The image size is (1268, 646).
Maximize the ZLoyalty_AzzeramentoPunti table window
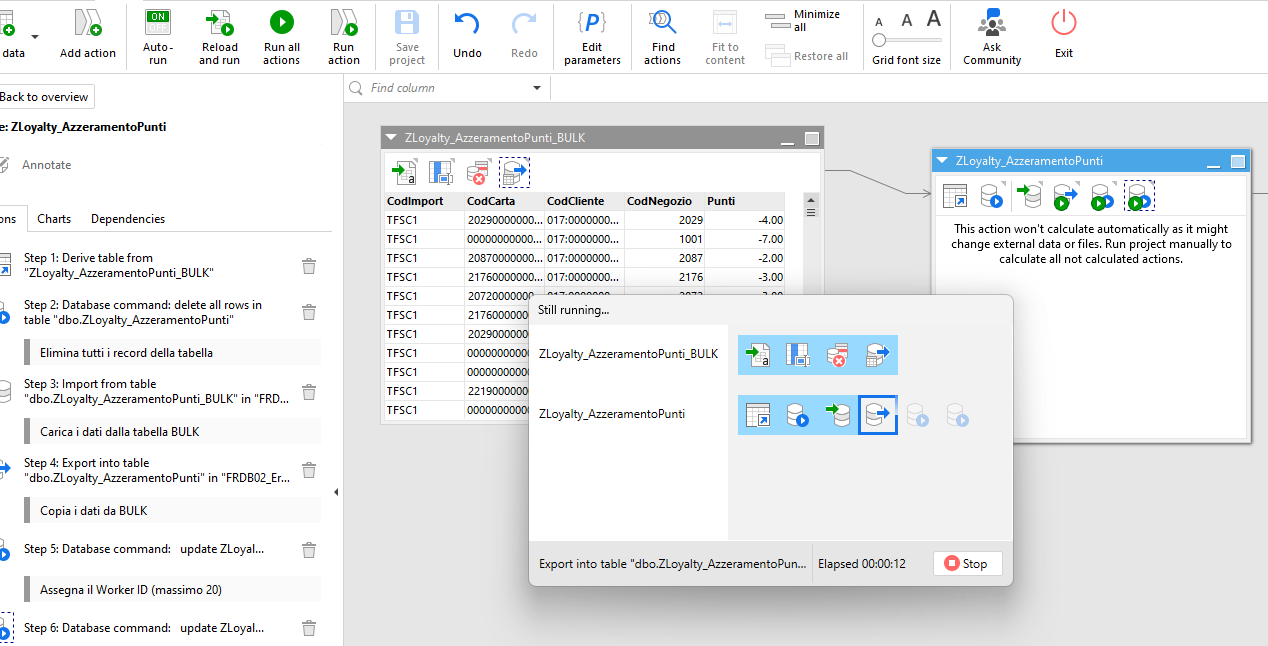(x=1238, y=161)
